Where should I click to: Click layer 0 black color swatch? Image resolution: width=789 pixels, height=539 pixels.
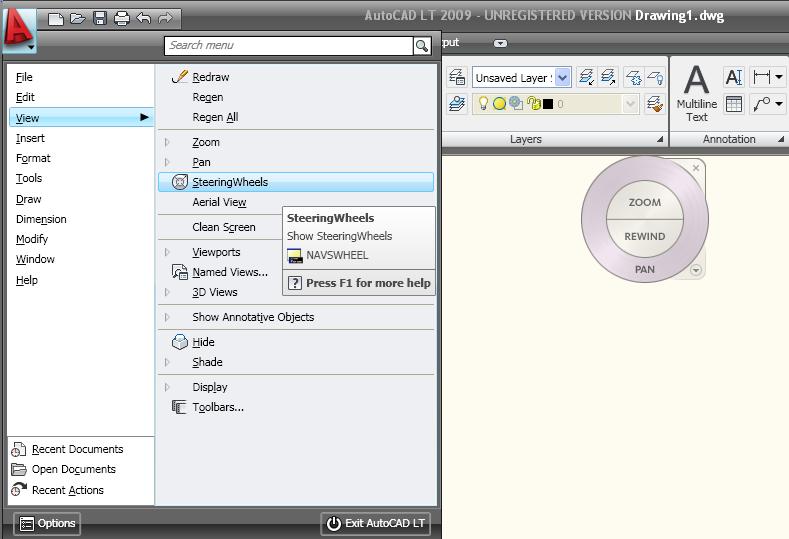(x=548, y=104)
